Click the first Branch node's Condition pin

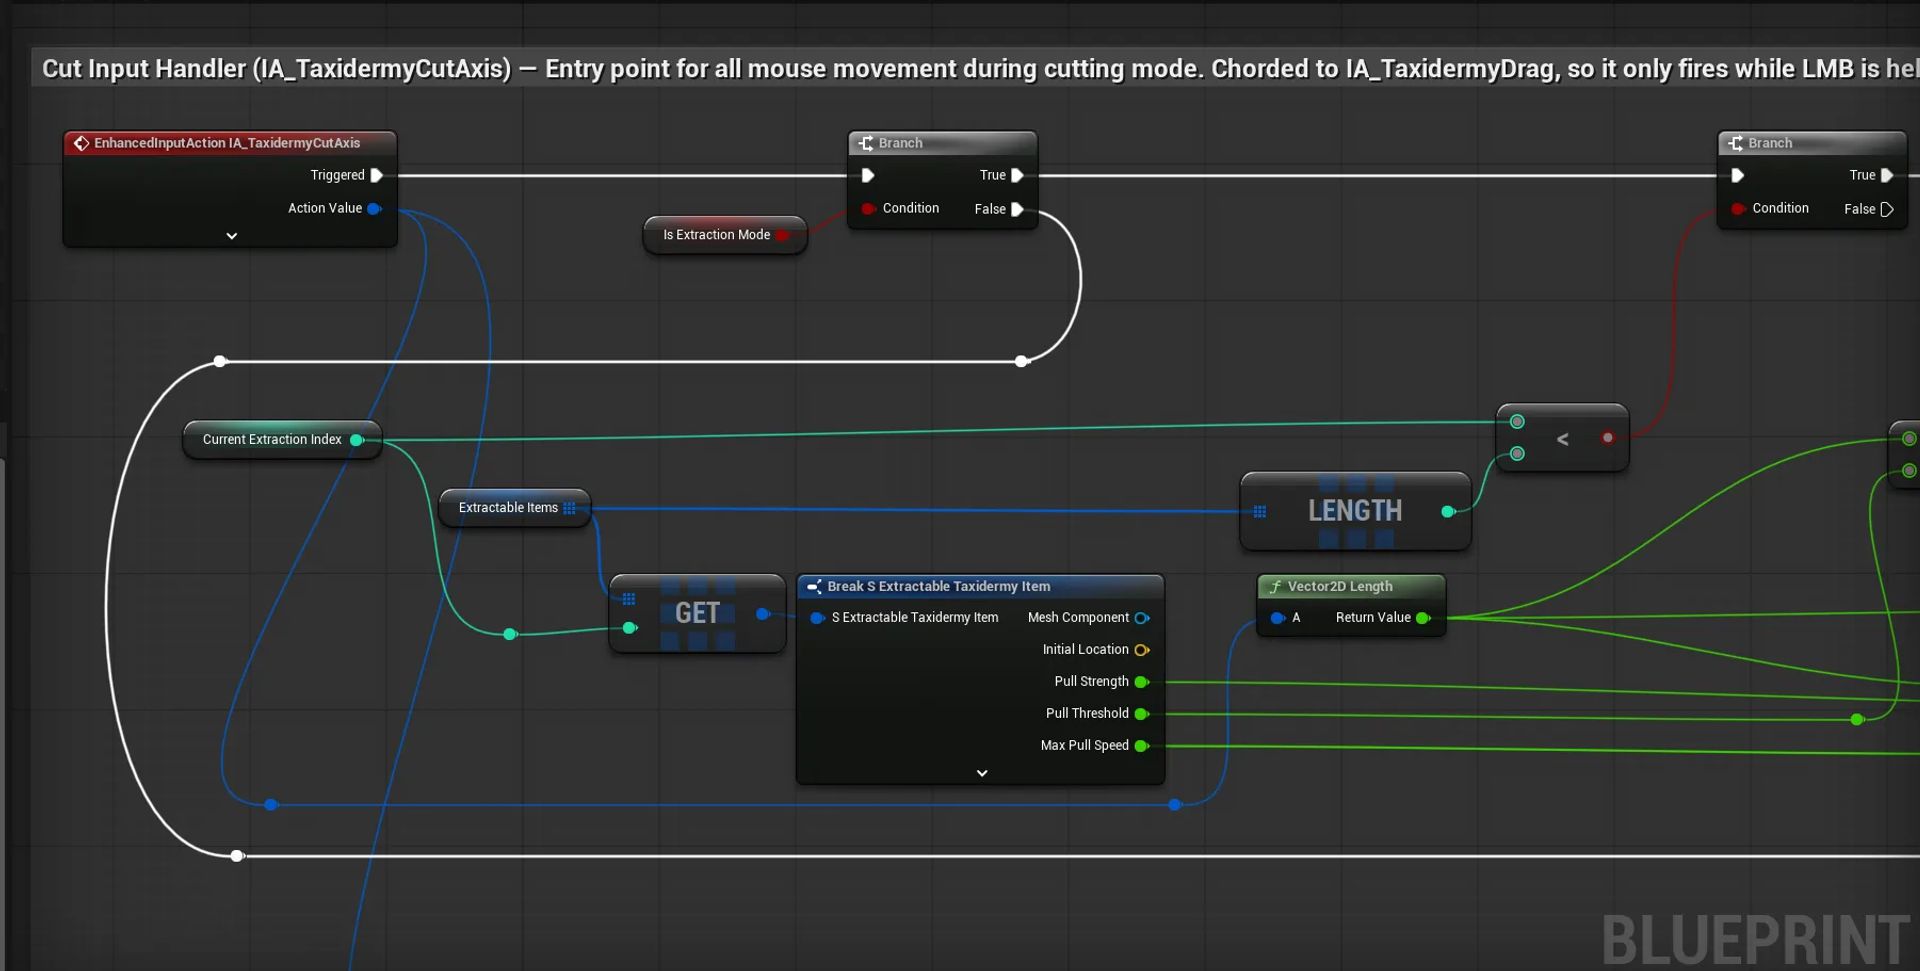point(868,208)
